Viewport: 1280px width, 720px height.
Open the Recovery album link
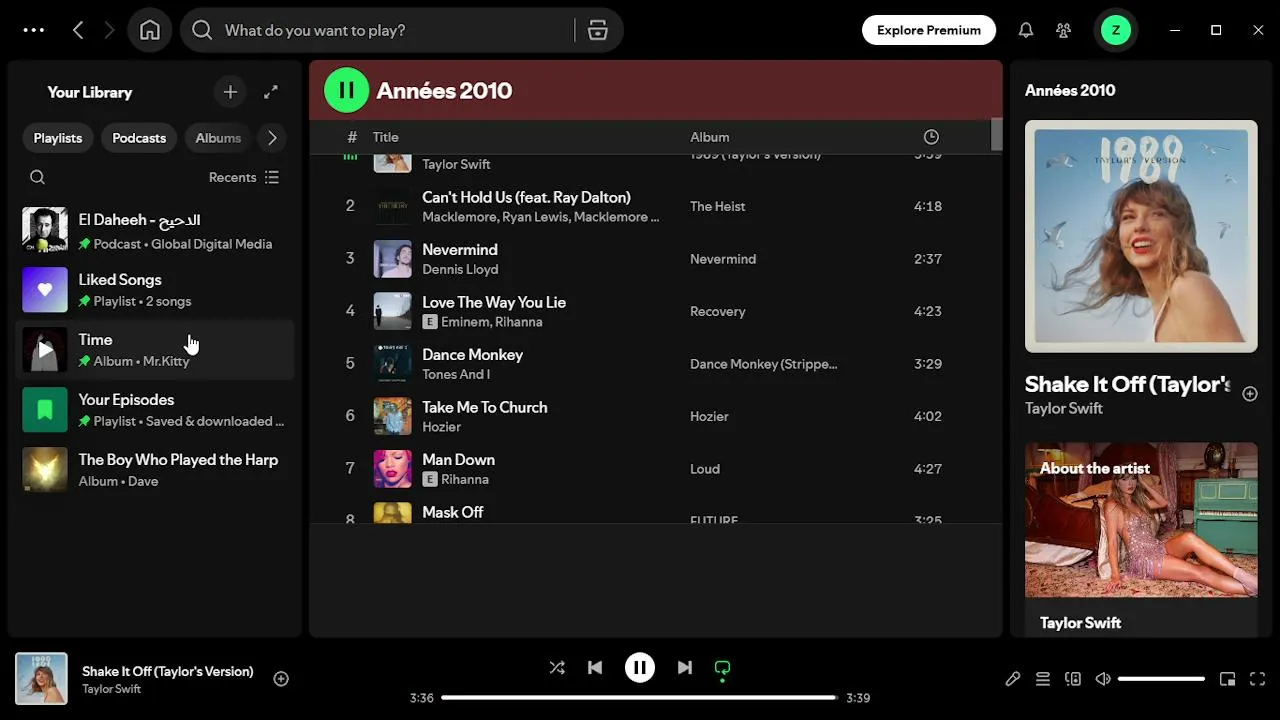point(718,311)
